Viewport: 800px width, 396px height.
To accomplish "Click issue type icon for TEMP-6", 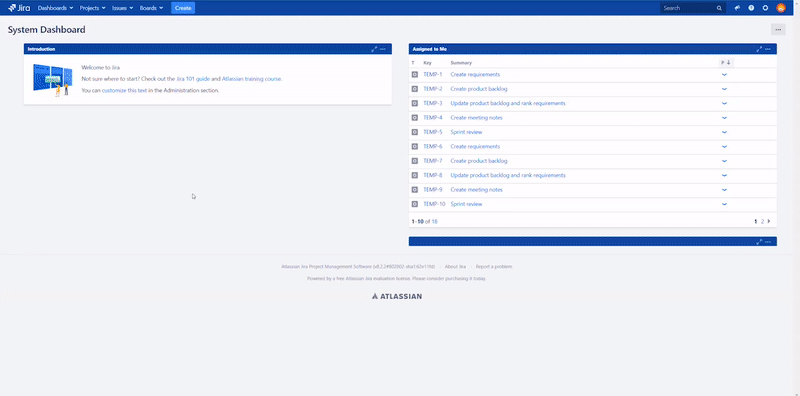I will [x=414, y=146].
